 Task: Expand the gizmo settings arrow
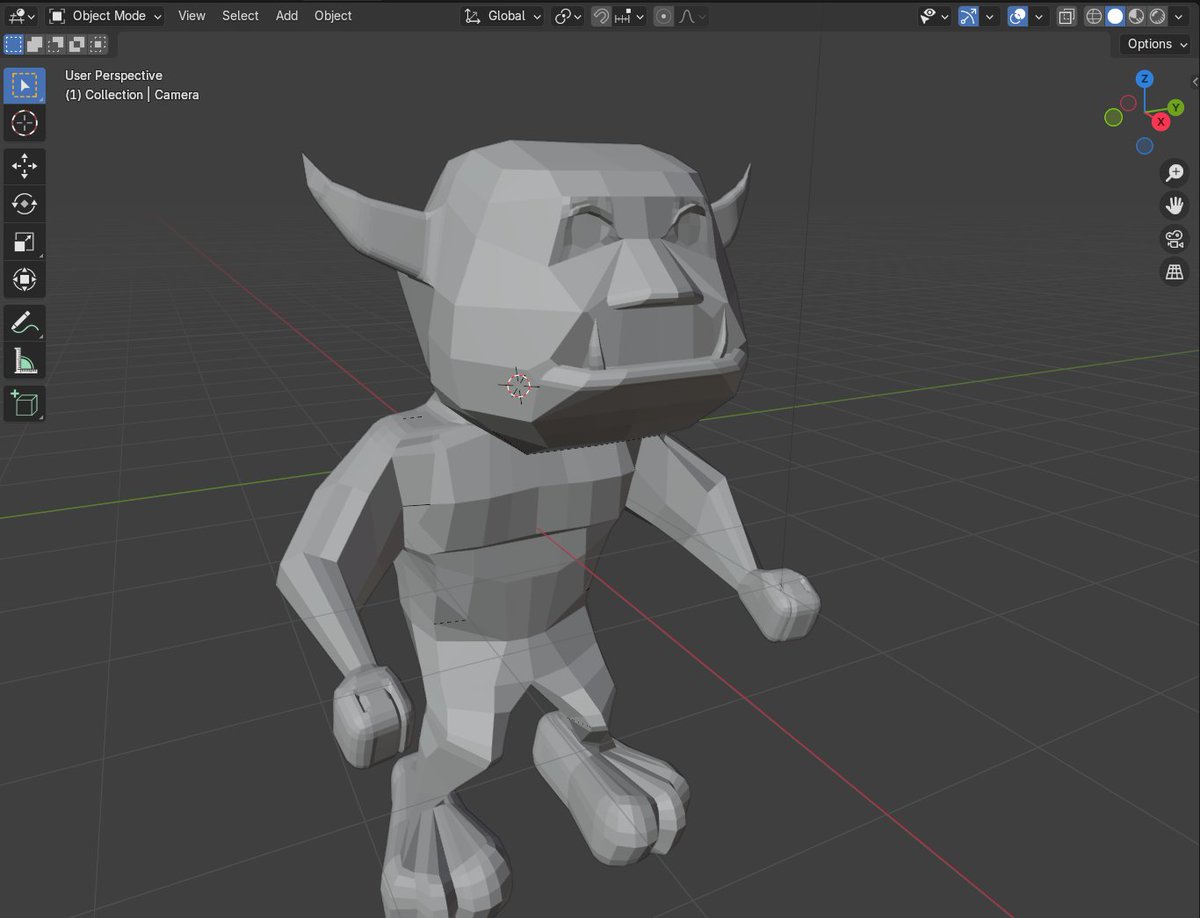(990, 16)
